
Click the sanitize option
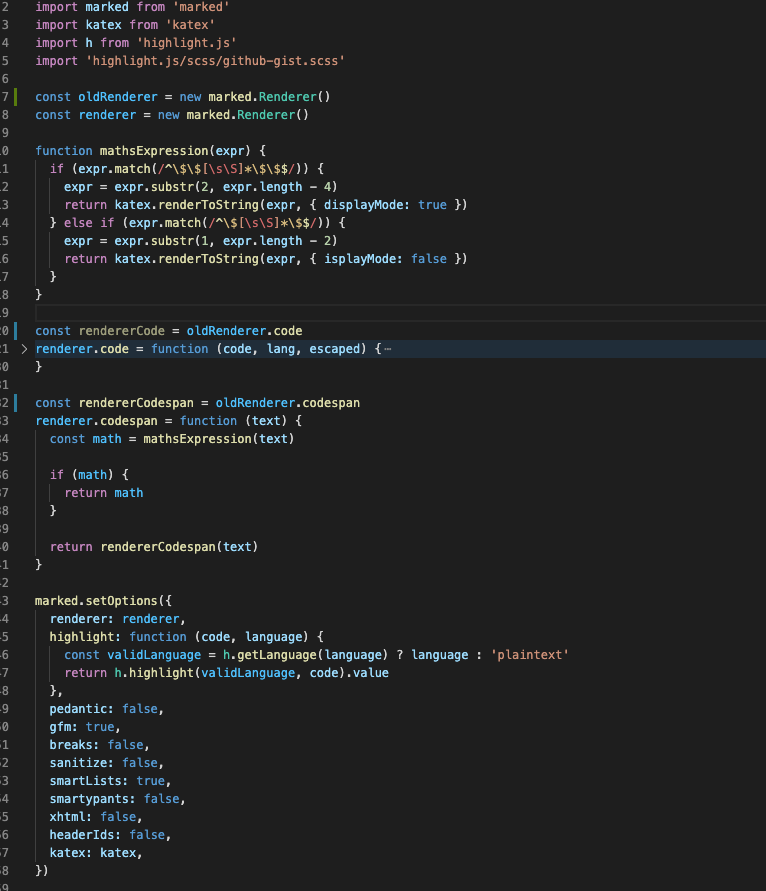tap(106, 763)
